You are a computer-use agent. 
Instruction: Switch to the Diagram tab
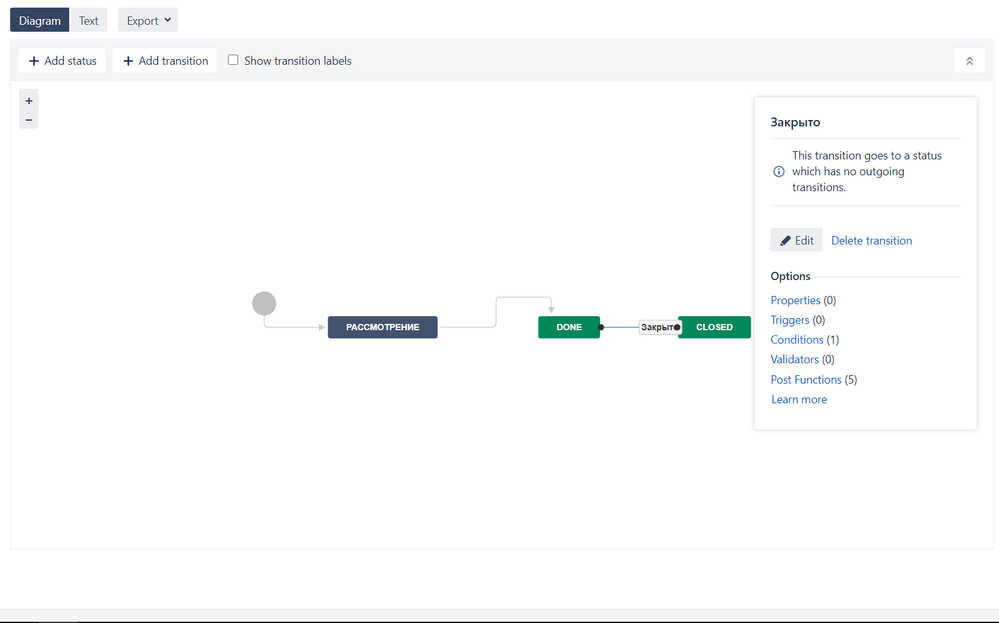coord(40,20)
